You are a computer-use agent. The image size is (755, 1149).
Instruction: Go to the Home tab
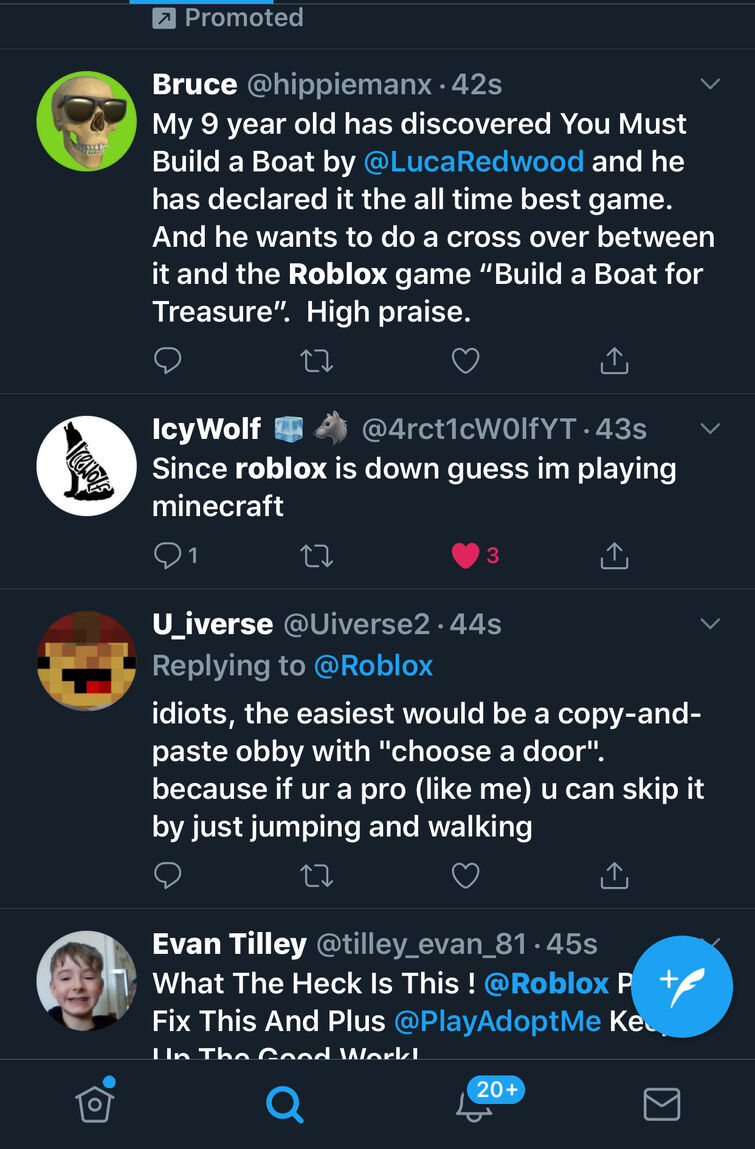[x=95, y=1102]
